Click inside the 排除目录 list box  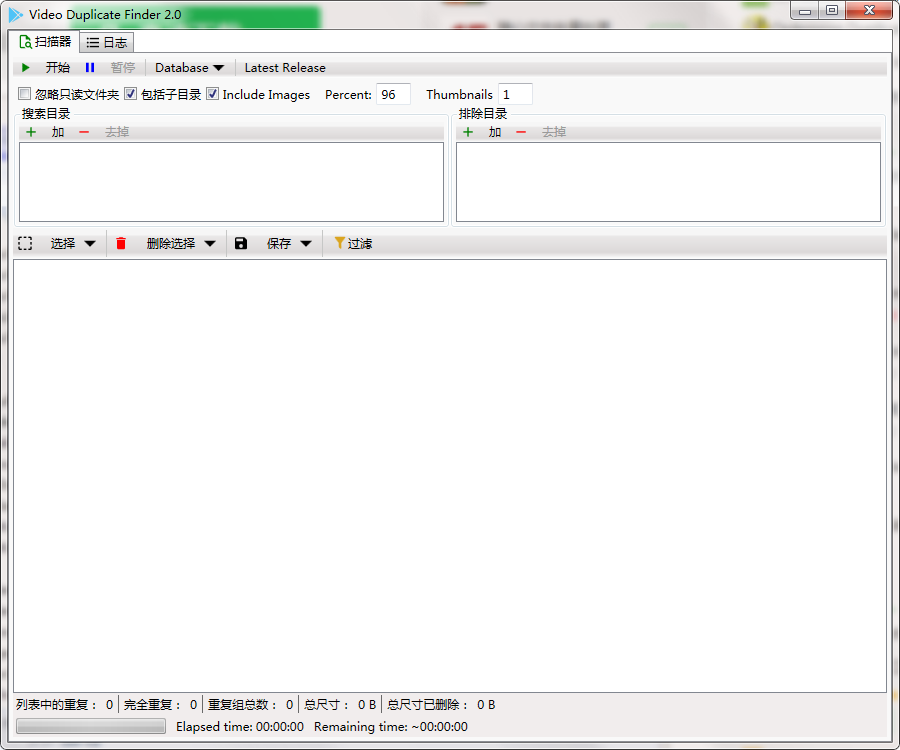pos(668,182)
